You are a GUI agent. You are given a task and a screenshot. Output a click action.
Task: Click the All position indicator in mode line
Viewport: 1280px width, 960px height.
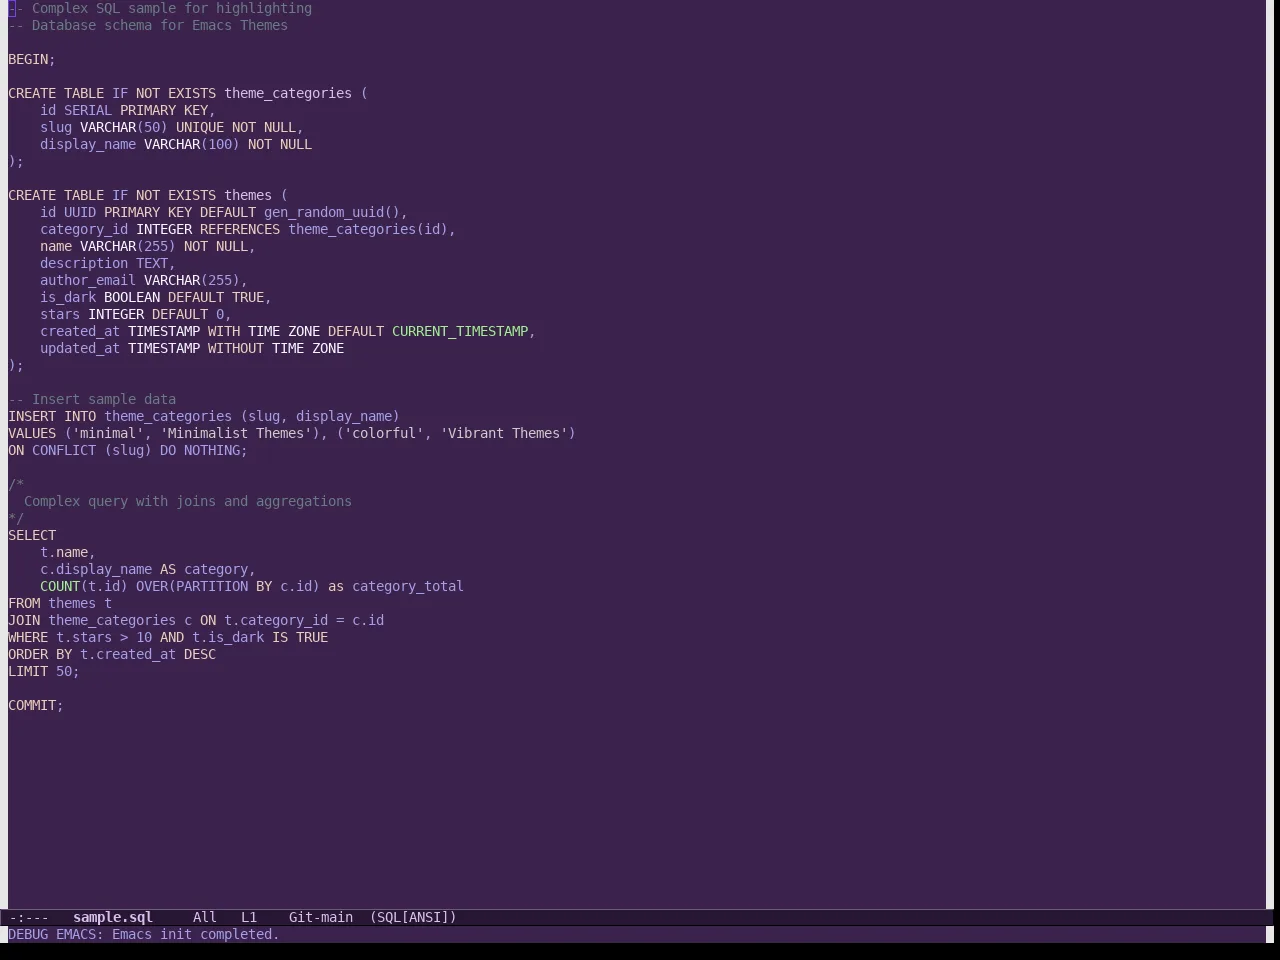205,917
